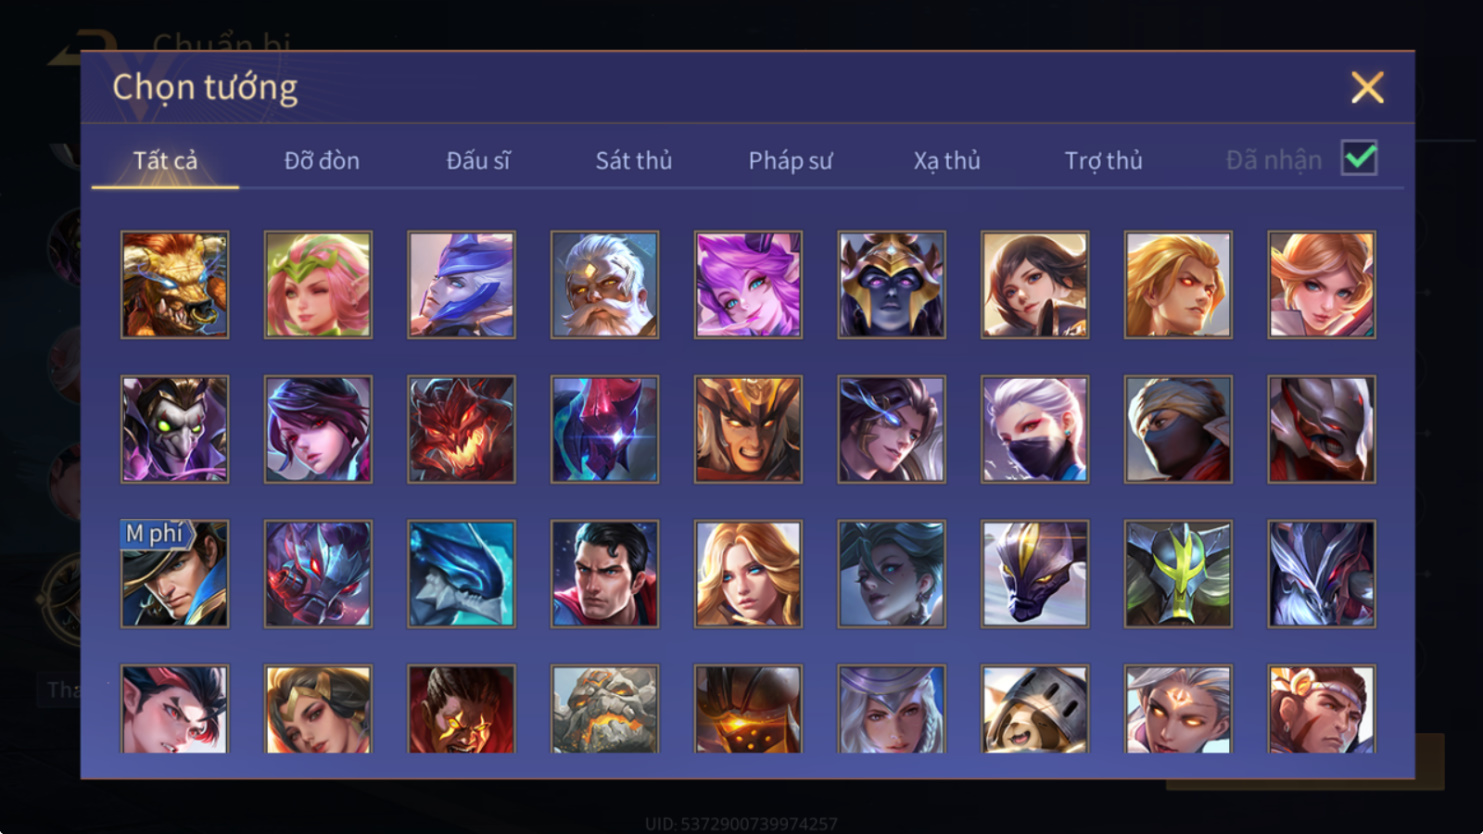Pick the masked white-haired ninja girl hero
This screenshot has width=1483, height=834.
pos(1035,429)
